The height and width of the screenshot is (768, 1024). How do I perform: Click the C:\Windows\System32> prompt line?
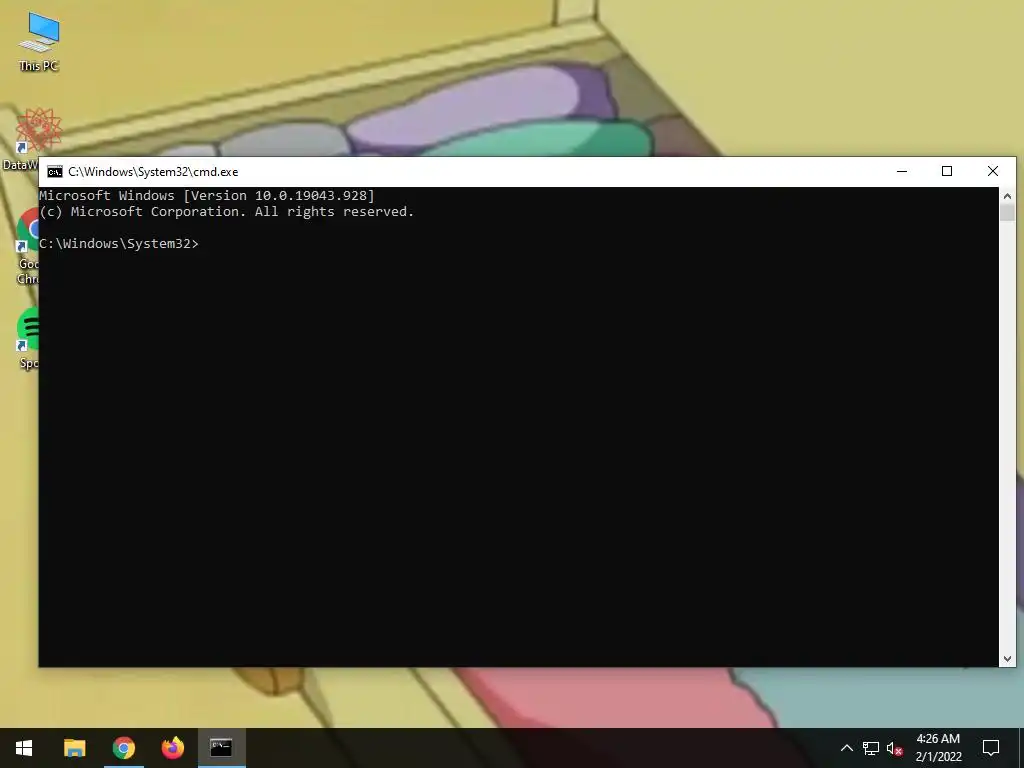pos(119,244)
